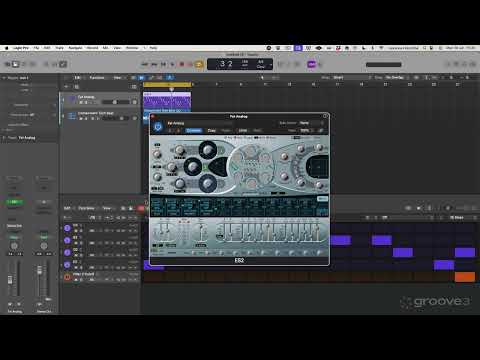Viewport: 480px width, 360px height.
Task: Click the Forward transport button
Action: (154, 64)
